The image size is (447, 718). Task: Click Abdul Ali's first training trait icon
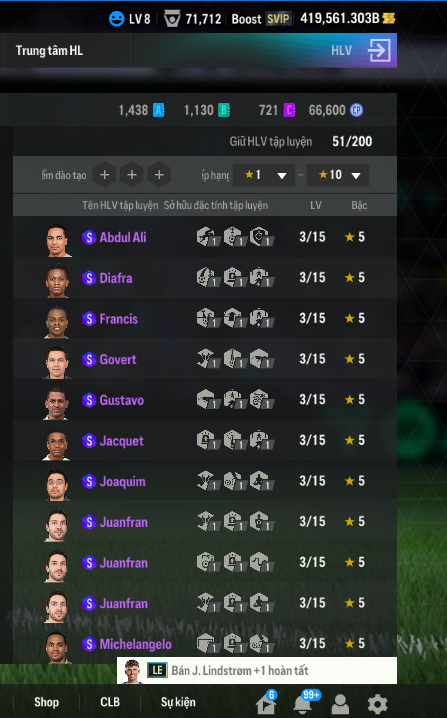tap(208, 237)
